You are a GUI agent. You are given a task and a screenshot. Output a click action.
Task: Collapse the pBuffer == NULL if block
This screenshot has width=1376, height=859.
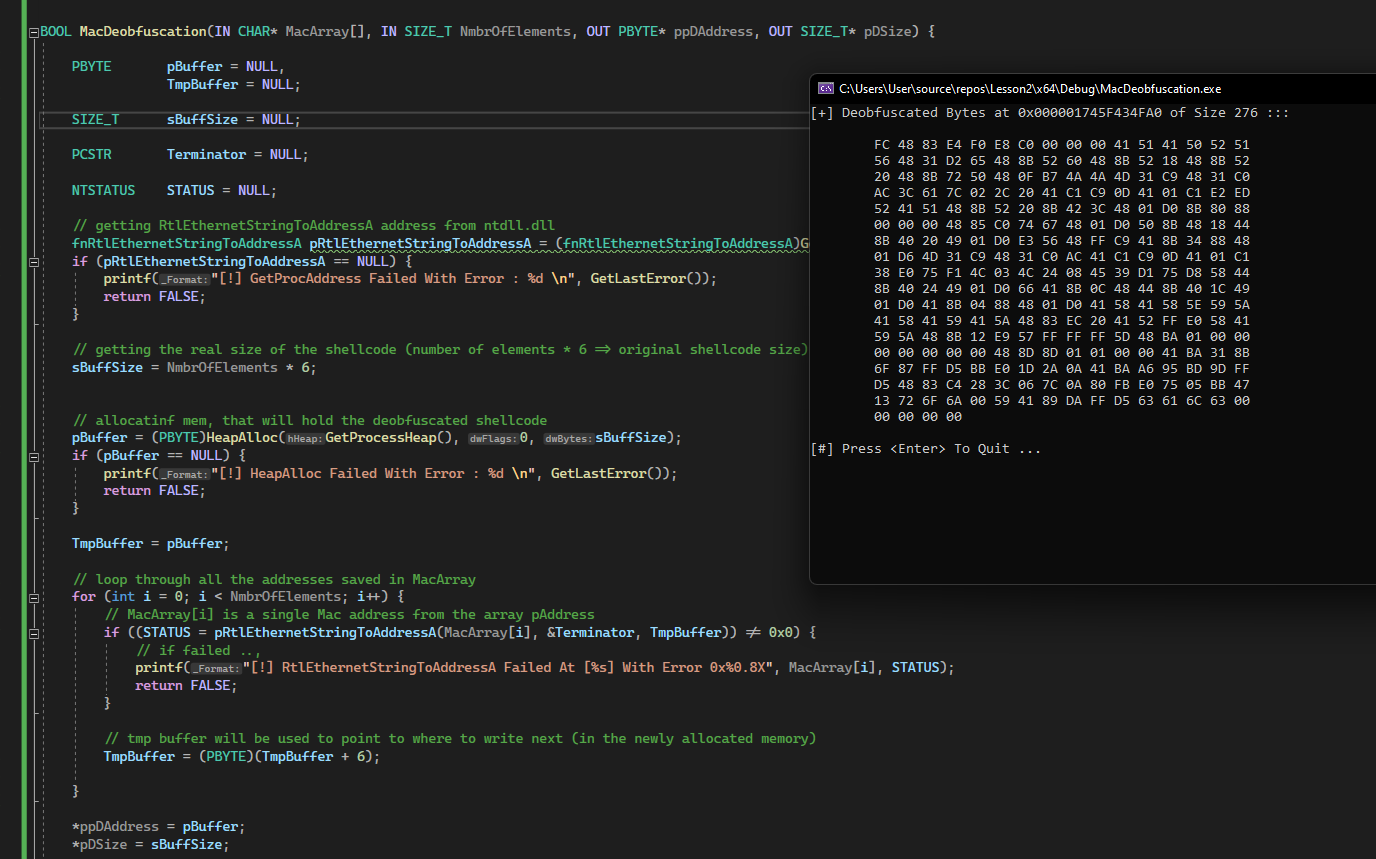[x=34, y=456]
